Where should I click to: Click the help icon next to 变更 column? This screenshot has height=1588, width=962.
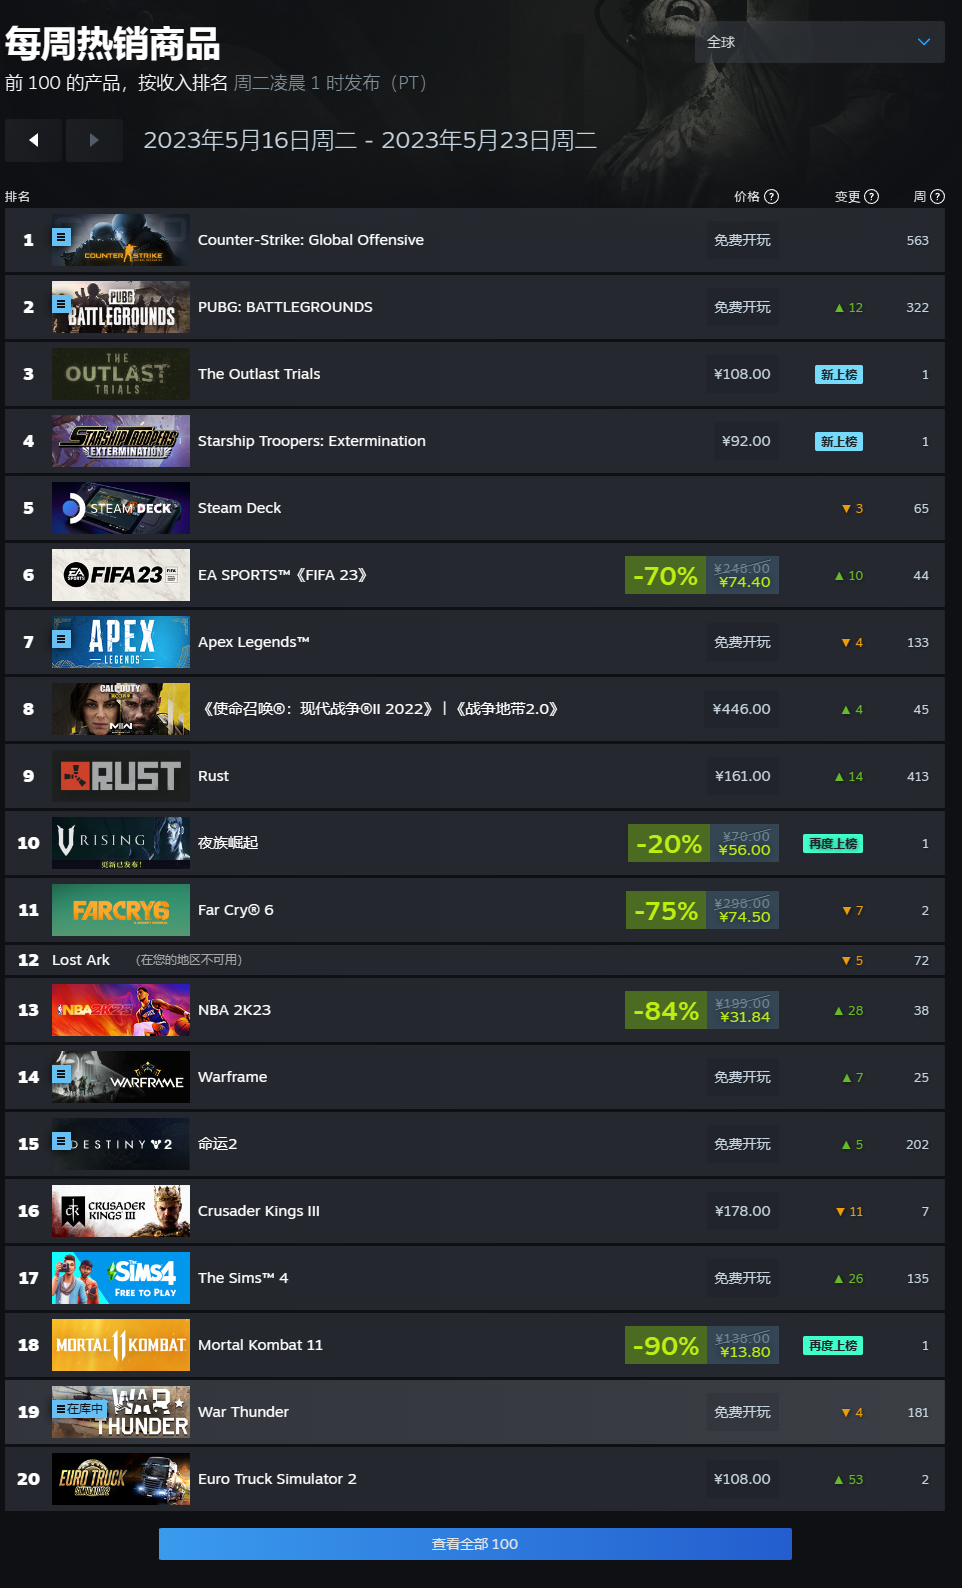(871, 197)
